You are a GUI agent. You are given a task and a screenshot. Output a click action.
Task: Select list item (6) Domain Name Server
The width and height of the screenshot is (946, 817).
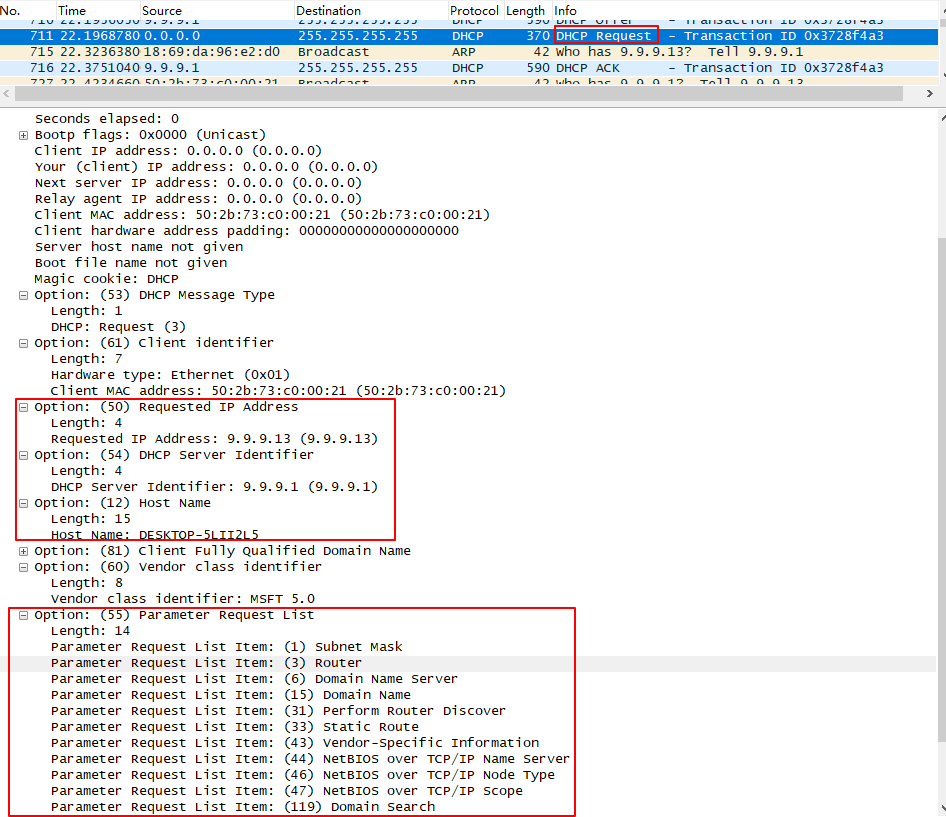[x=255, y=679]
